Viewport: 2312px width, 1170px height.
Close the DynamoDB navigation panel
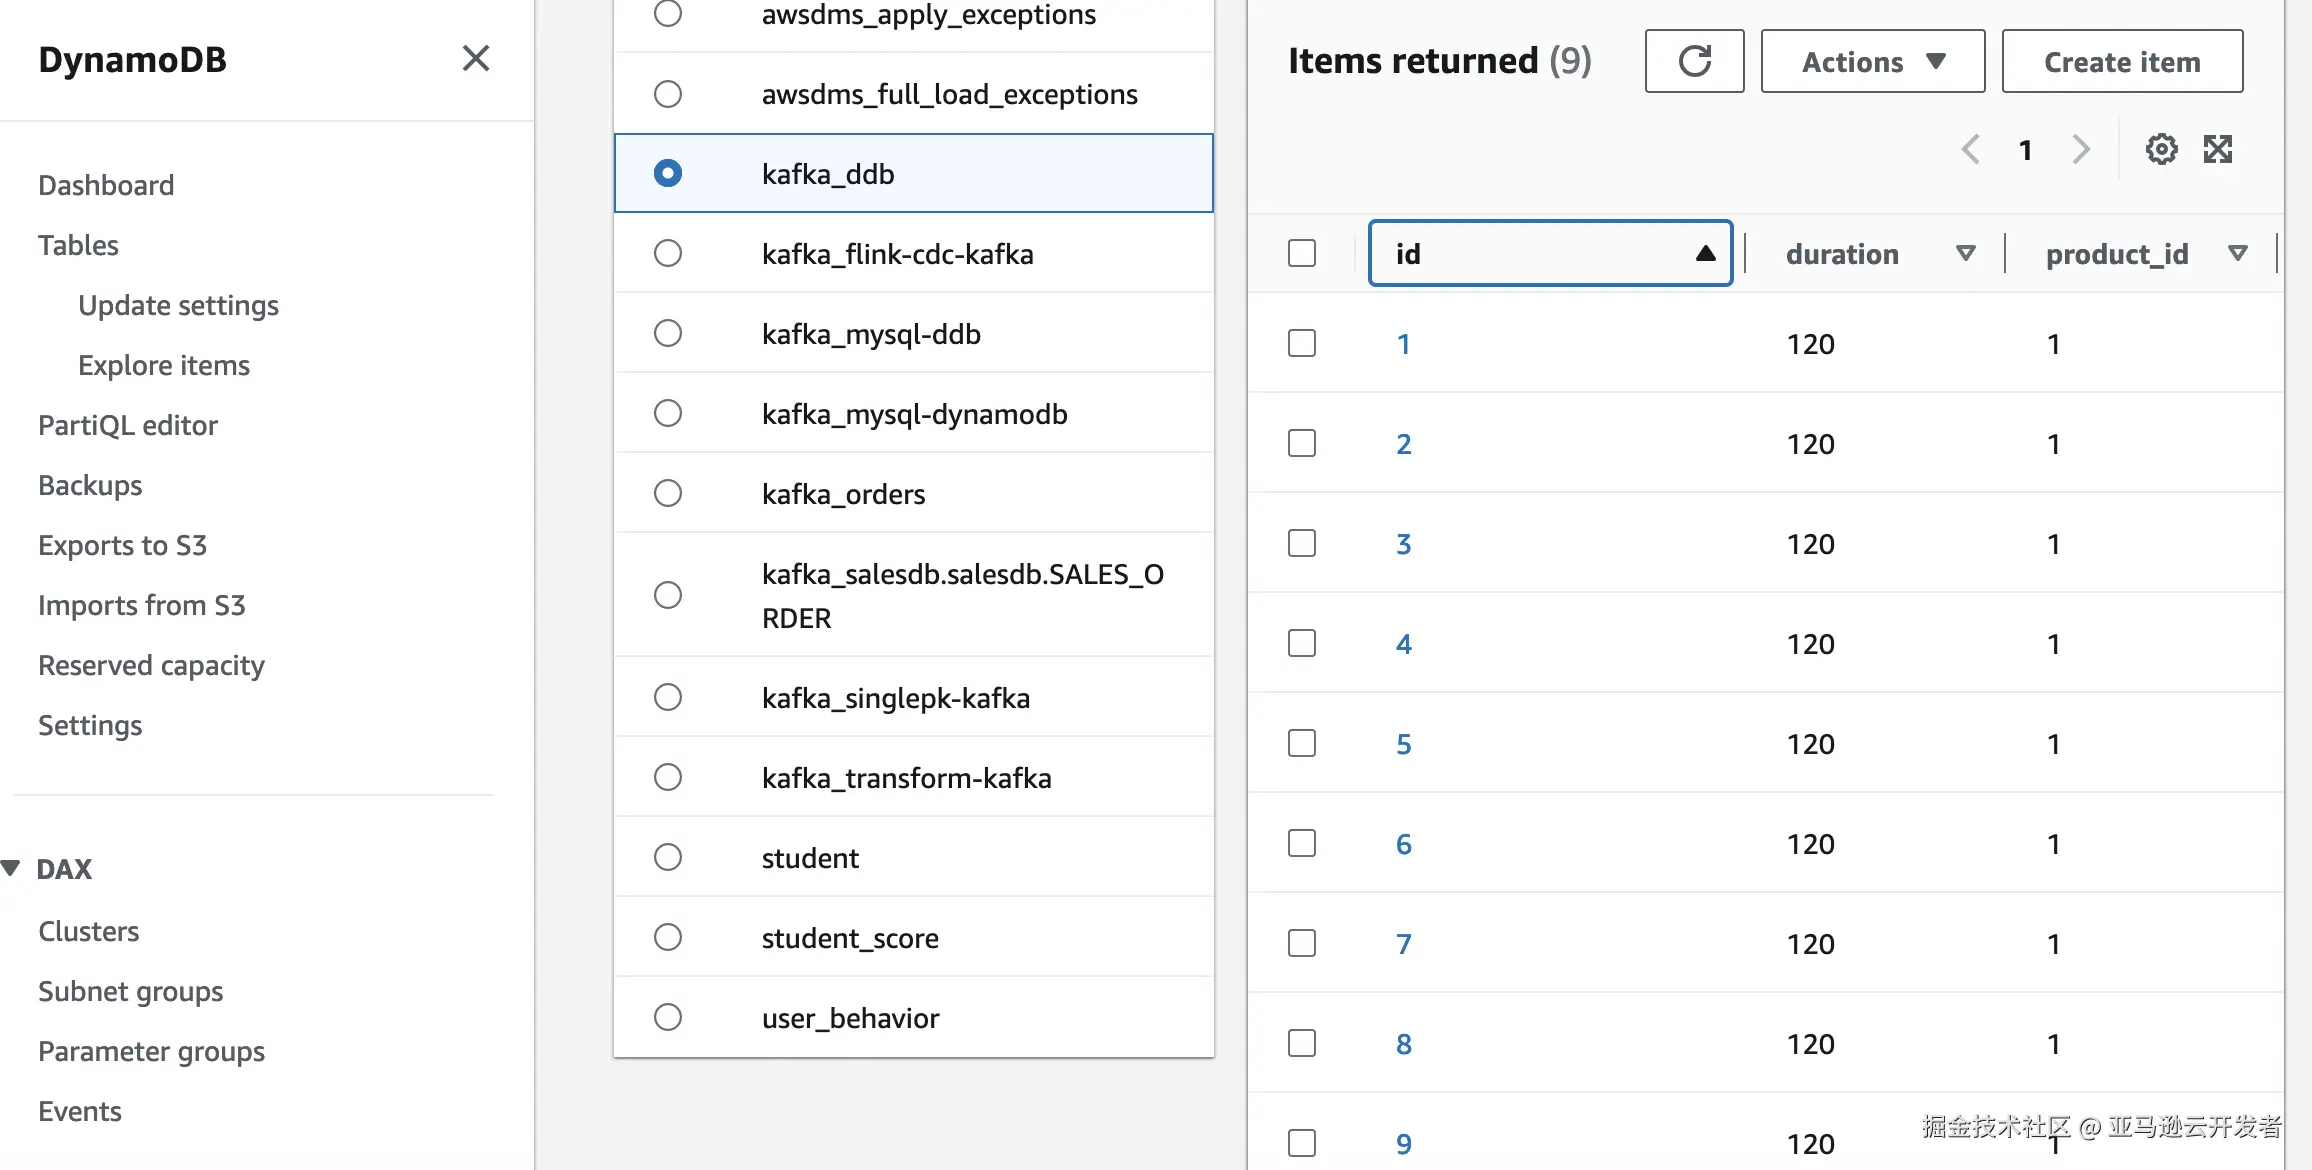click(x=476, y=59)
